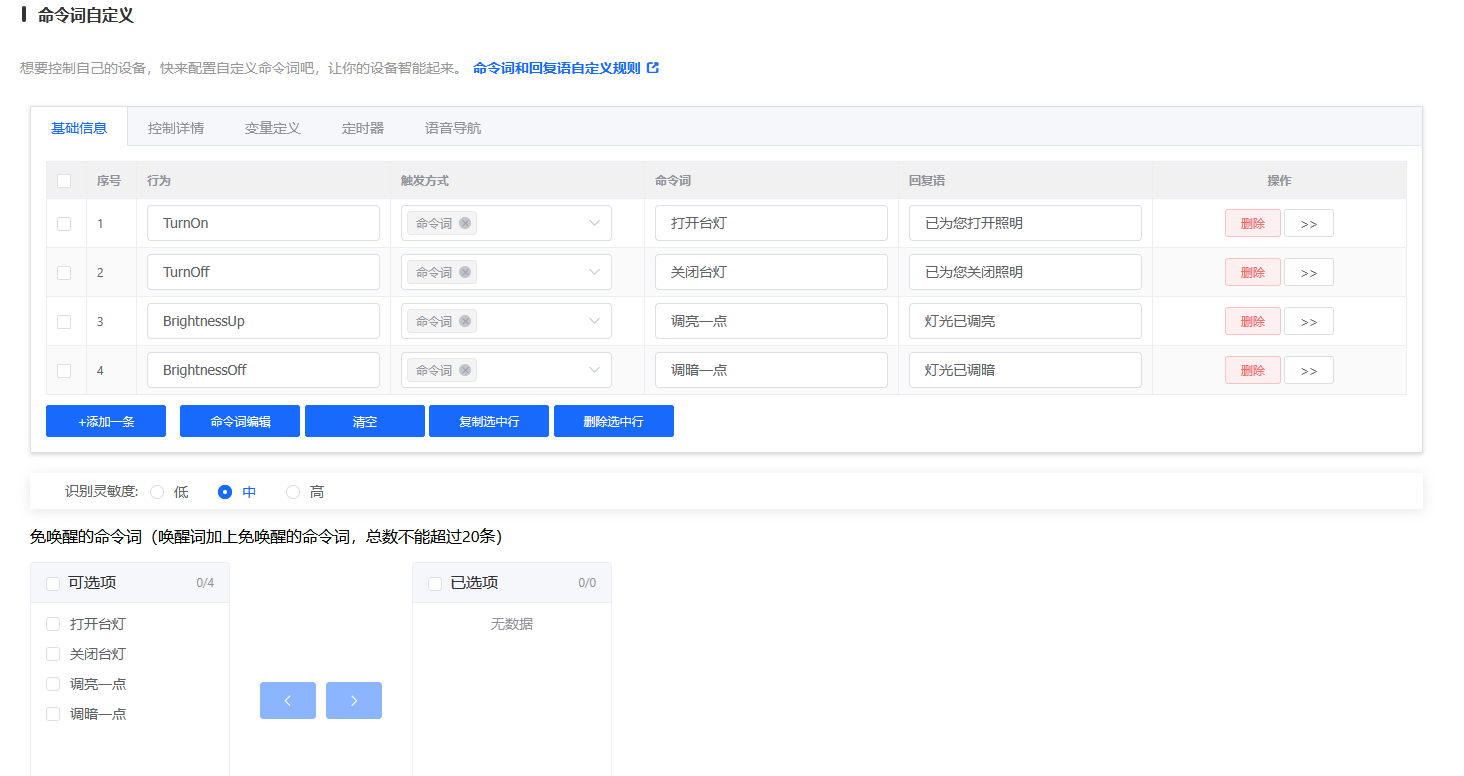Remove the 命令词 tag in the BrightnessUp row

click(x=465, y=321)
